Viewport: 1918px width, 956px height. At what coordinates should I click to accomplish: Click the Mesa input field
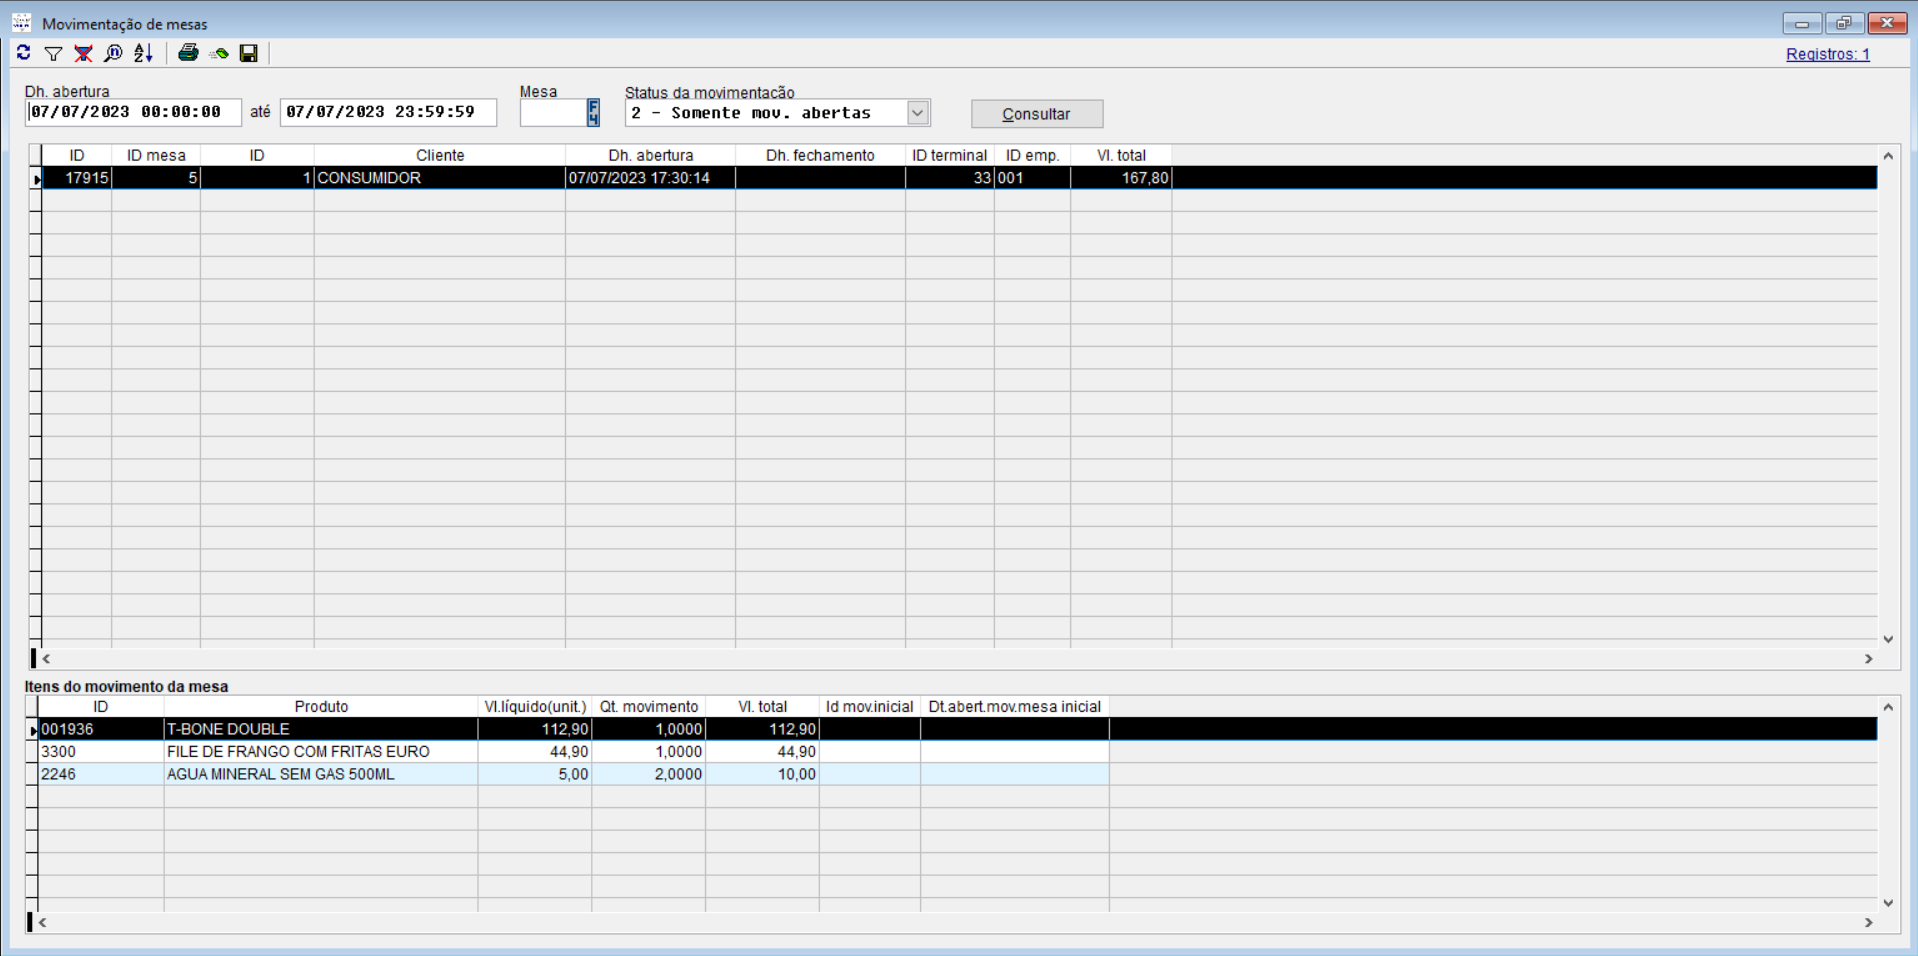point(553,113)
